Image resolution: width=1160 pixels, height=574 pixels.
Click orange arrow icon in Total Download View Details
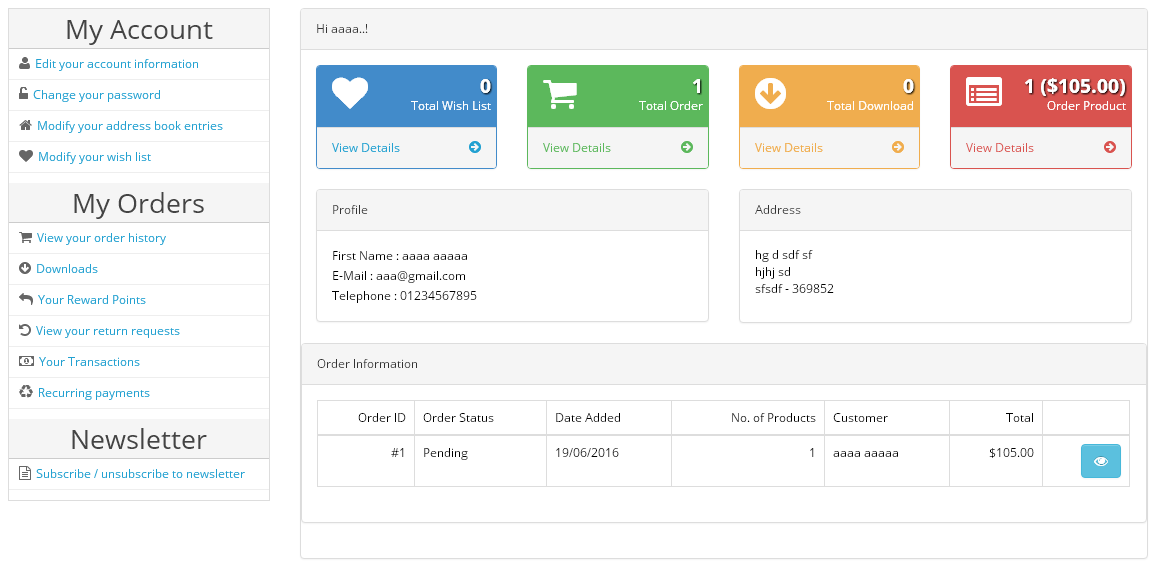tap(898, 147)
